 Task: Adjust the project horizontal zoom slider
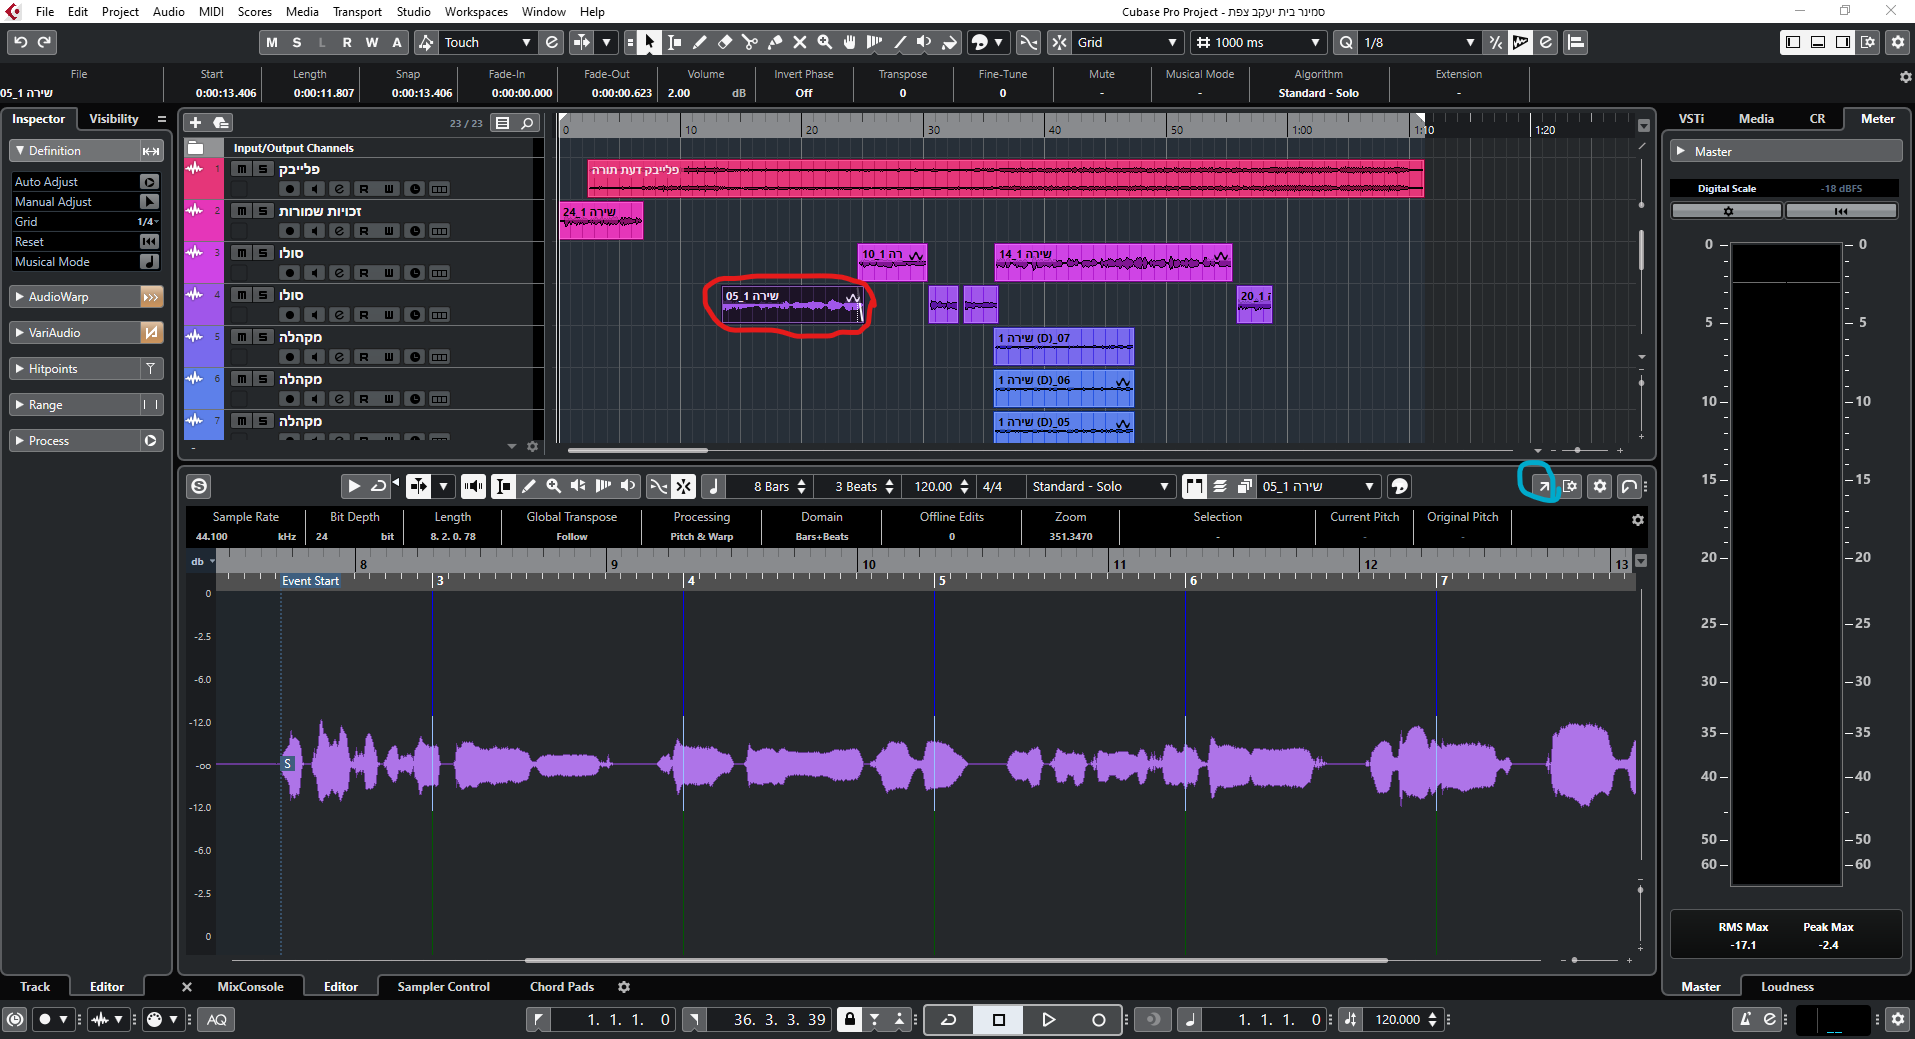point(1578,450)
